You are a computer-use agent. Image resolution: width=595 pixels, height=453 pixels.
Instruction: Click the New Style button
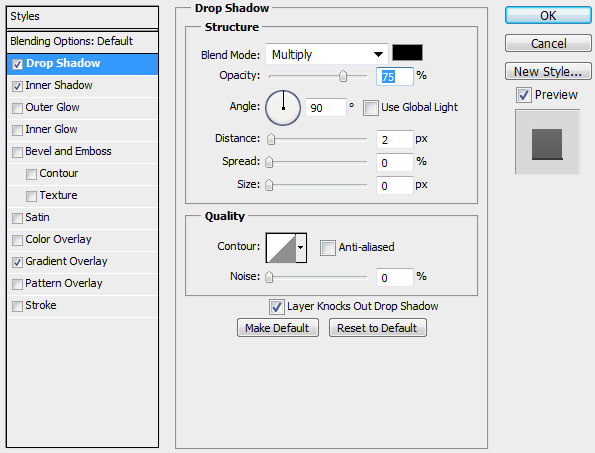[x=548, y=72]
